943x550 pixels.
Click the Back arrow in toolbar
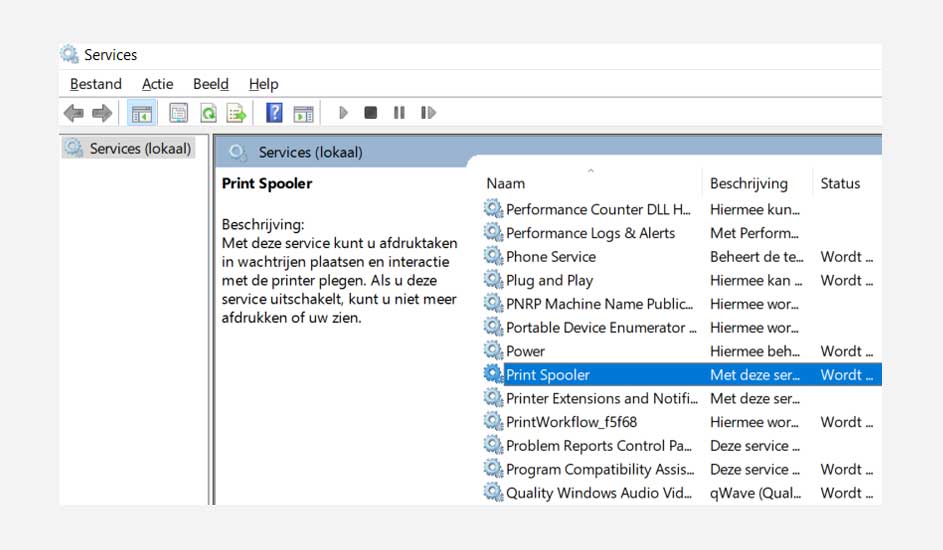point(74,113)
